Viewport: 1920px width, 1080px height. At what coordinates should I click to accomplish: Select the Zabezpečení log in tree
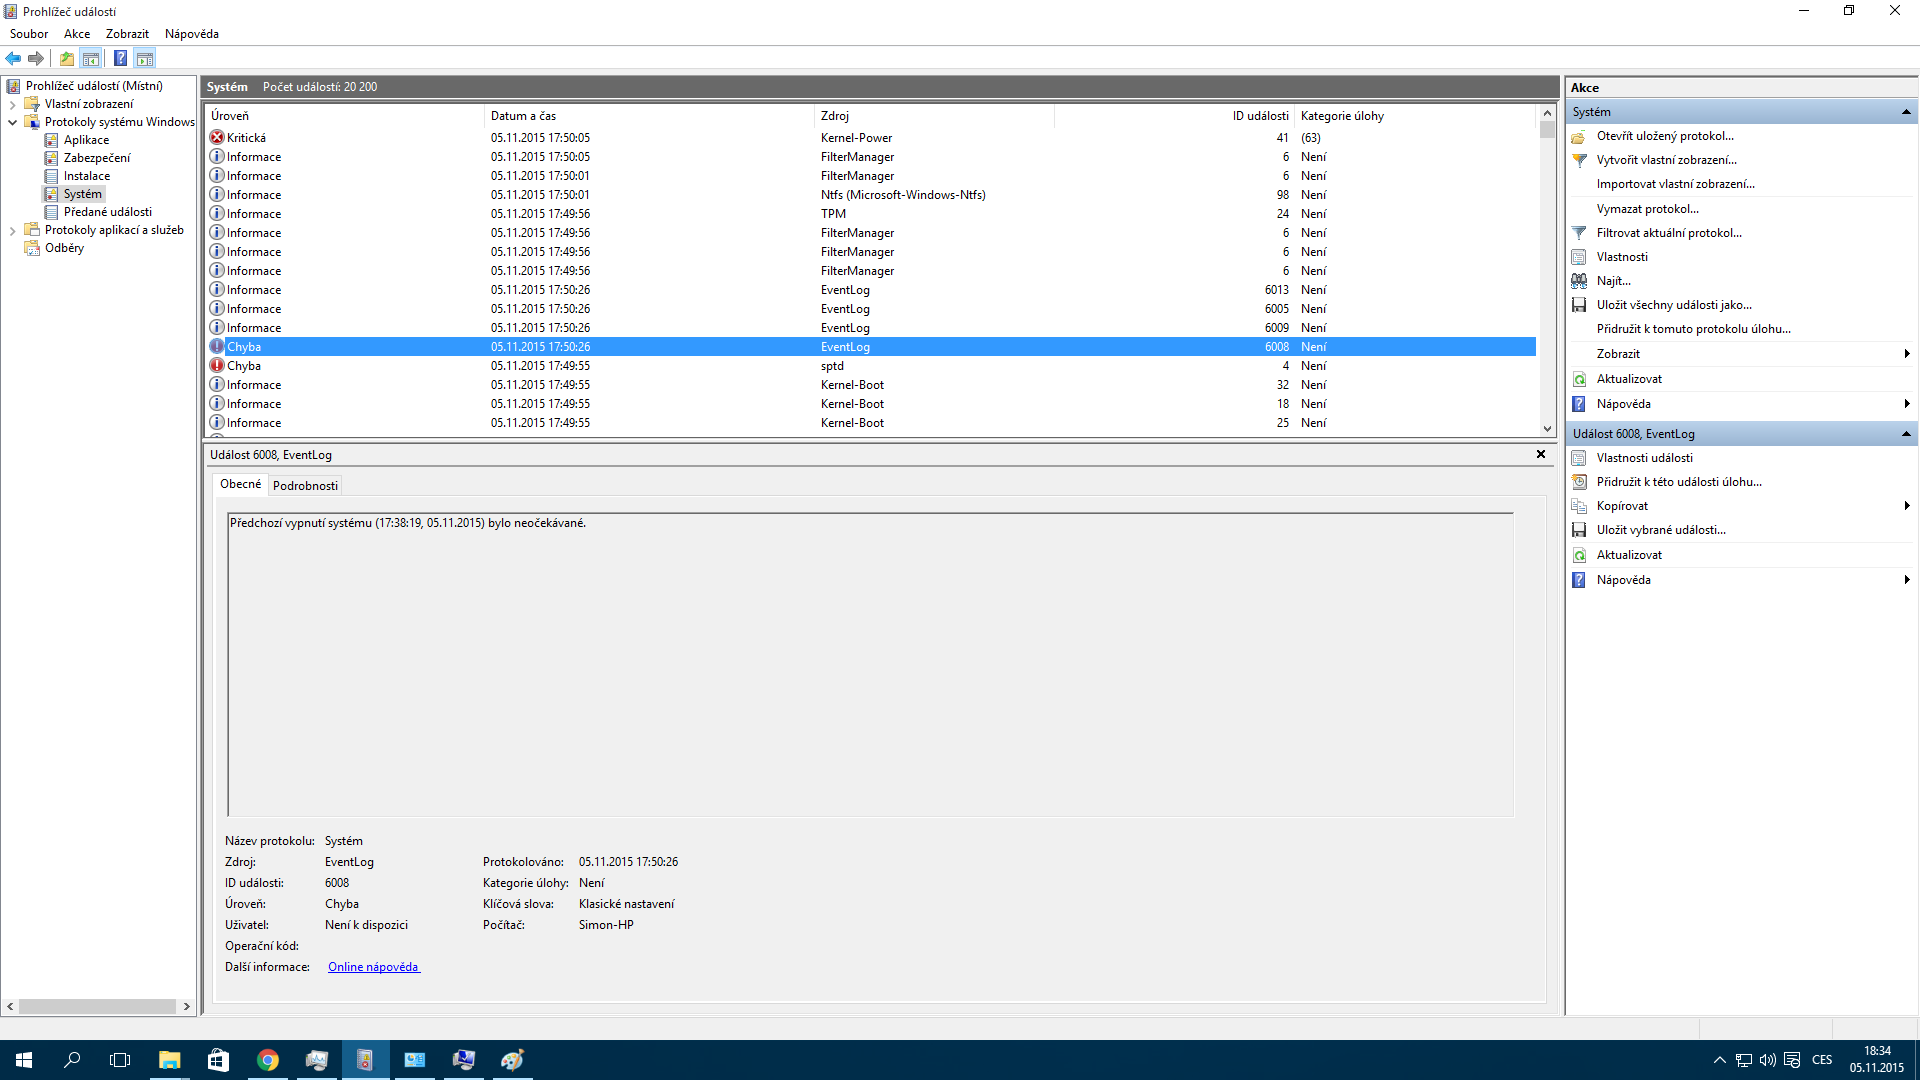96,158
